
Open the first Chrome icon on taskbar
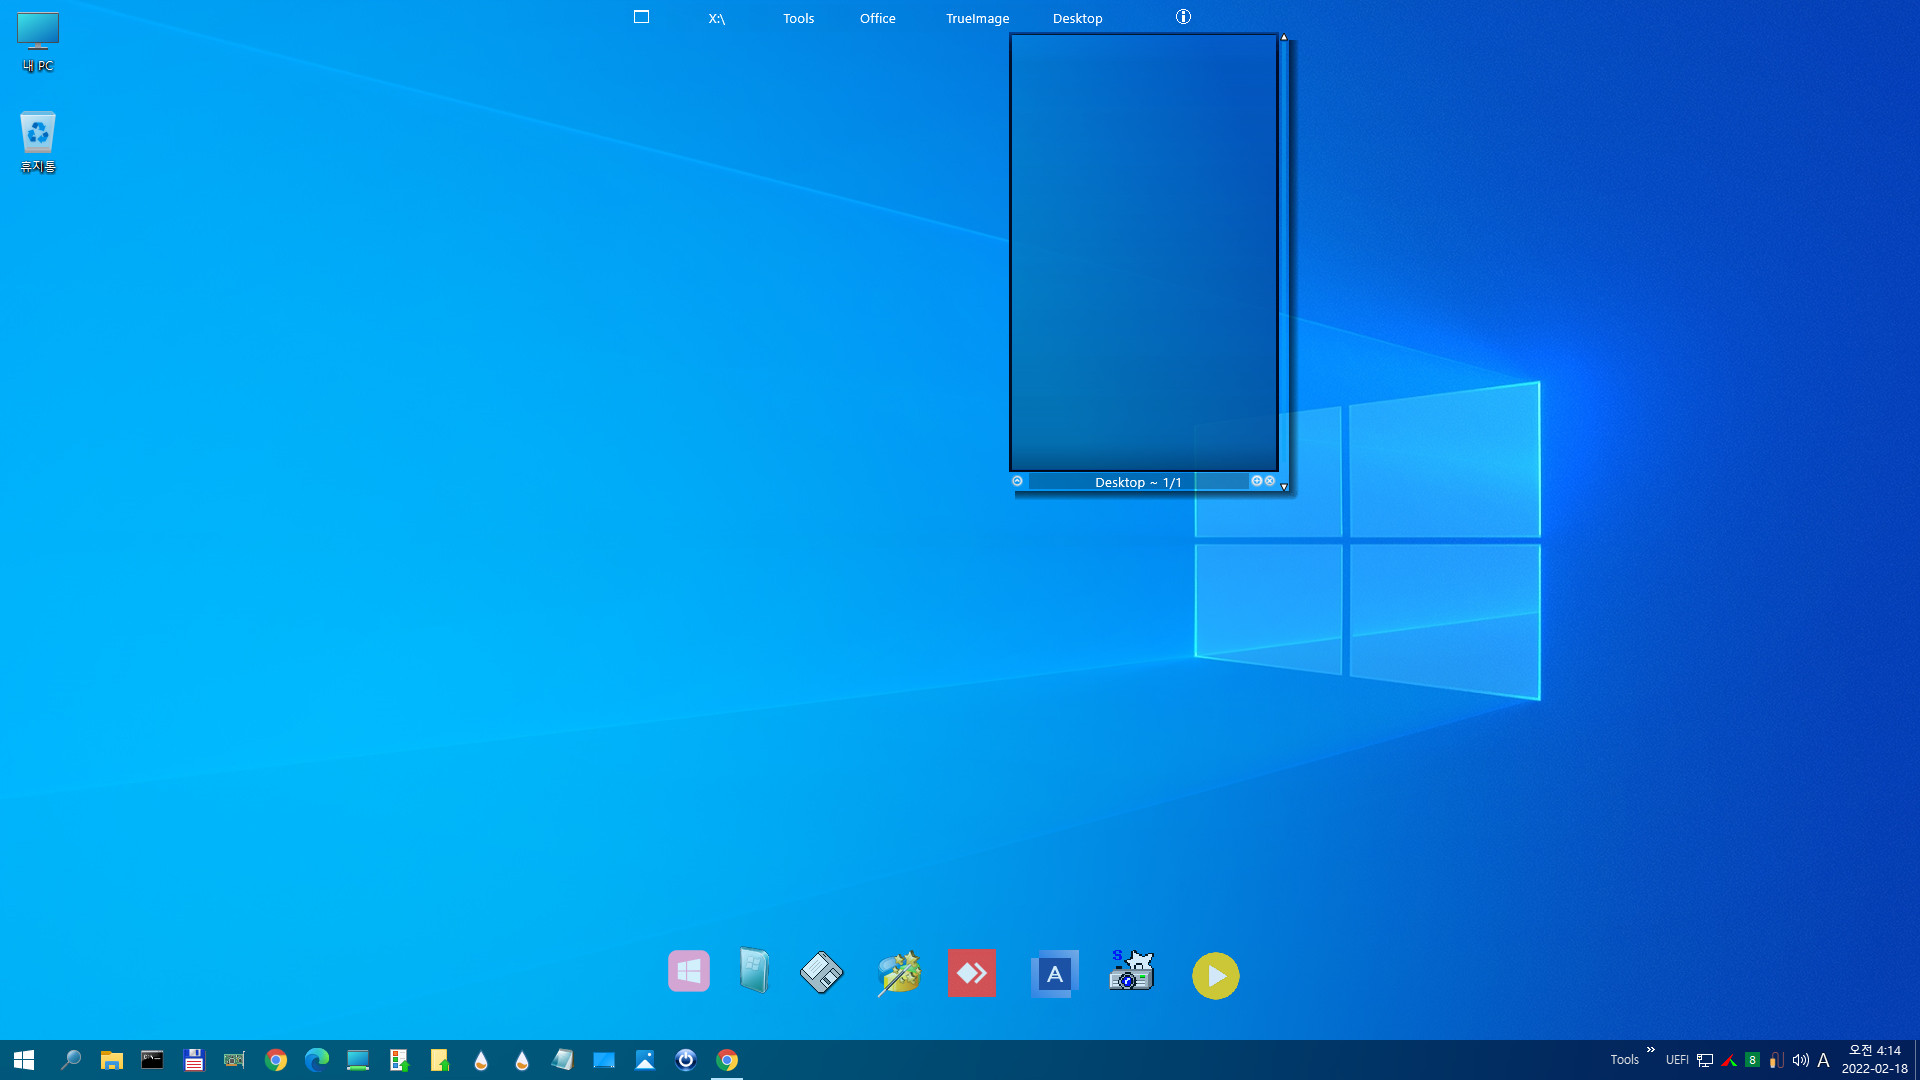coord(275,1060)
